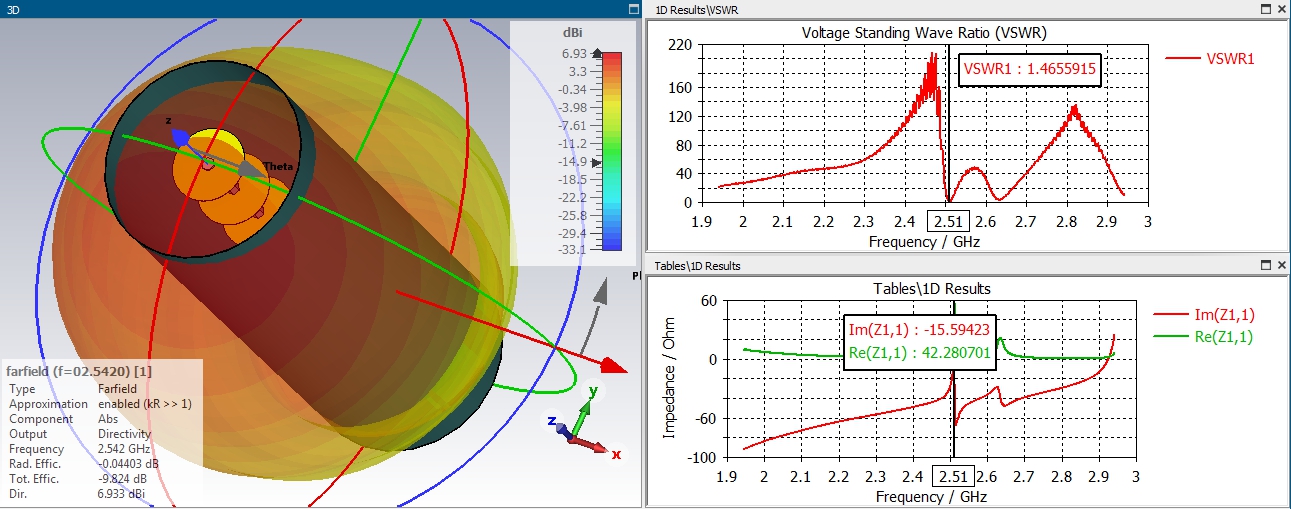Image resolution: width=1291 pixels, height=509 pixels.
Task: Maximize the 3D view window
Action: point(632,9)
